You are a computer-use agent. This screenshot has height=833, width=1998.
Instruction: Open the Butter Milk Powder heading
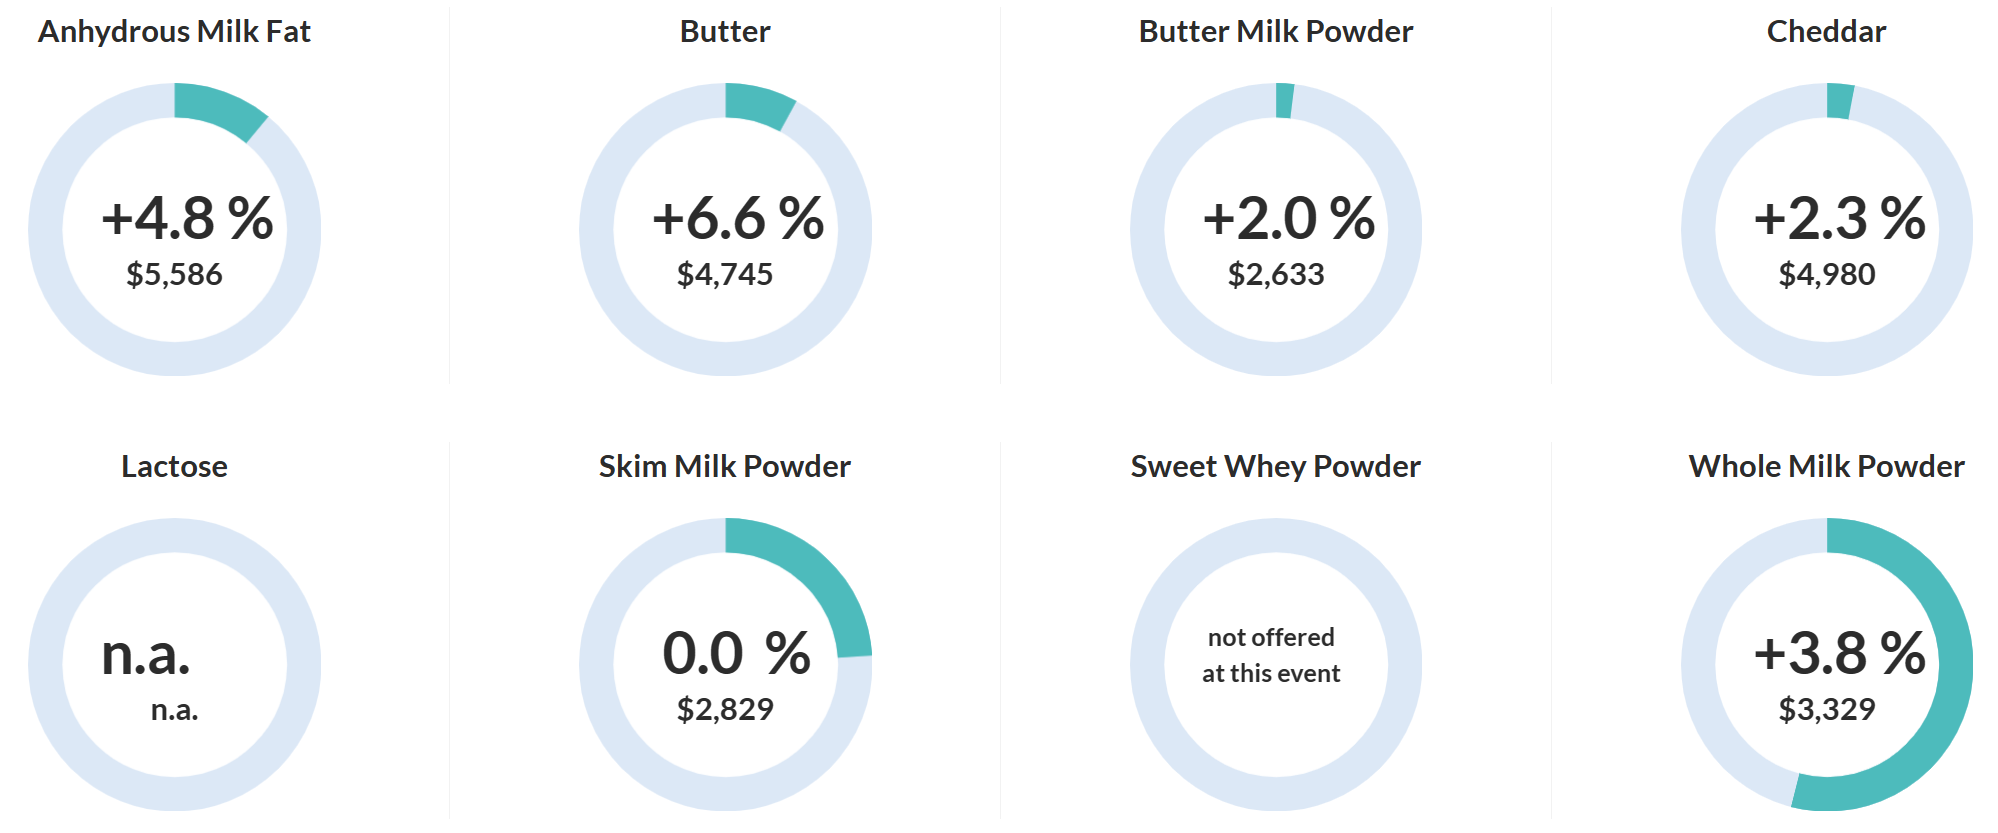pyautogui.click(x=1275, y=32)
